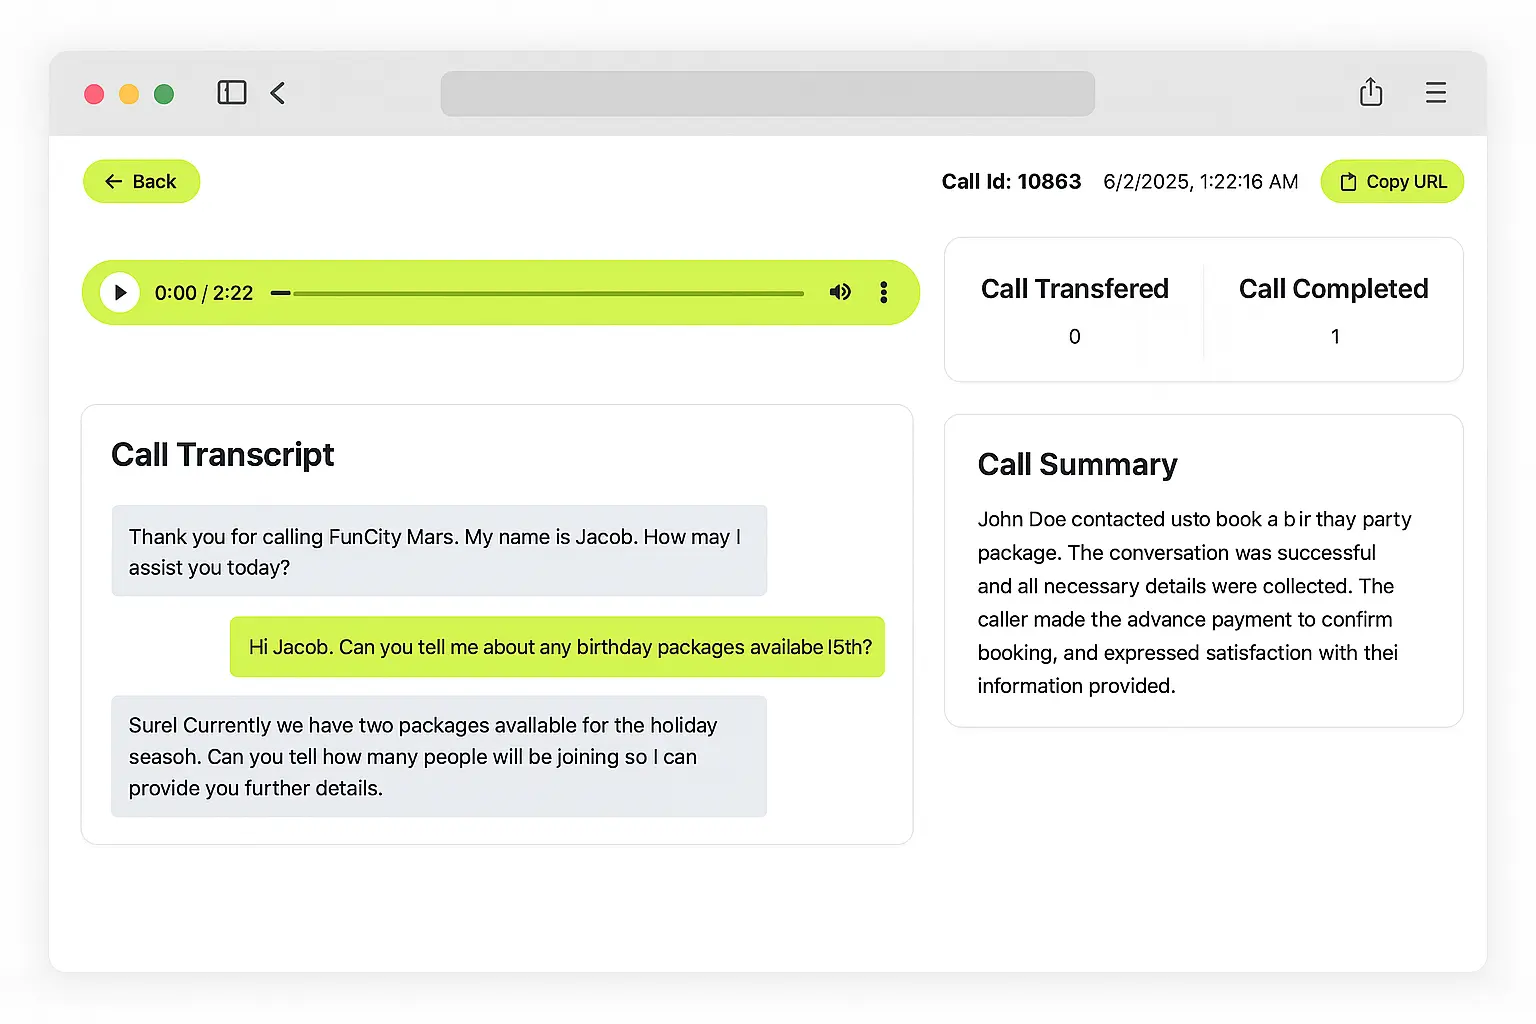Screen dimensions: 1536x1024
Task: Click the Call Completed count 1
Action: 1335,337
